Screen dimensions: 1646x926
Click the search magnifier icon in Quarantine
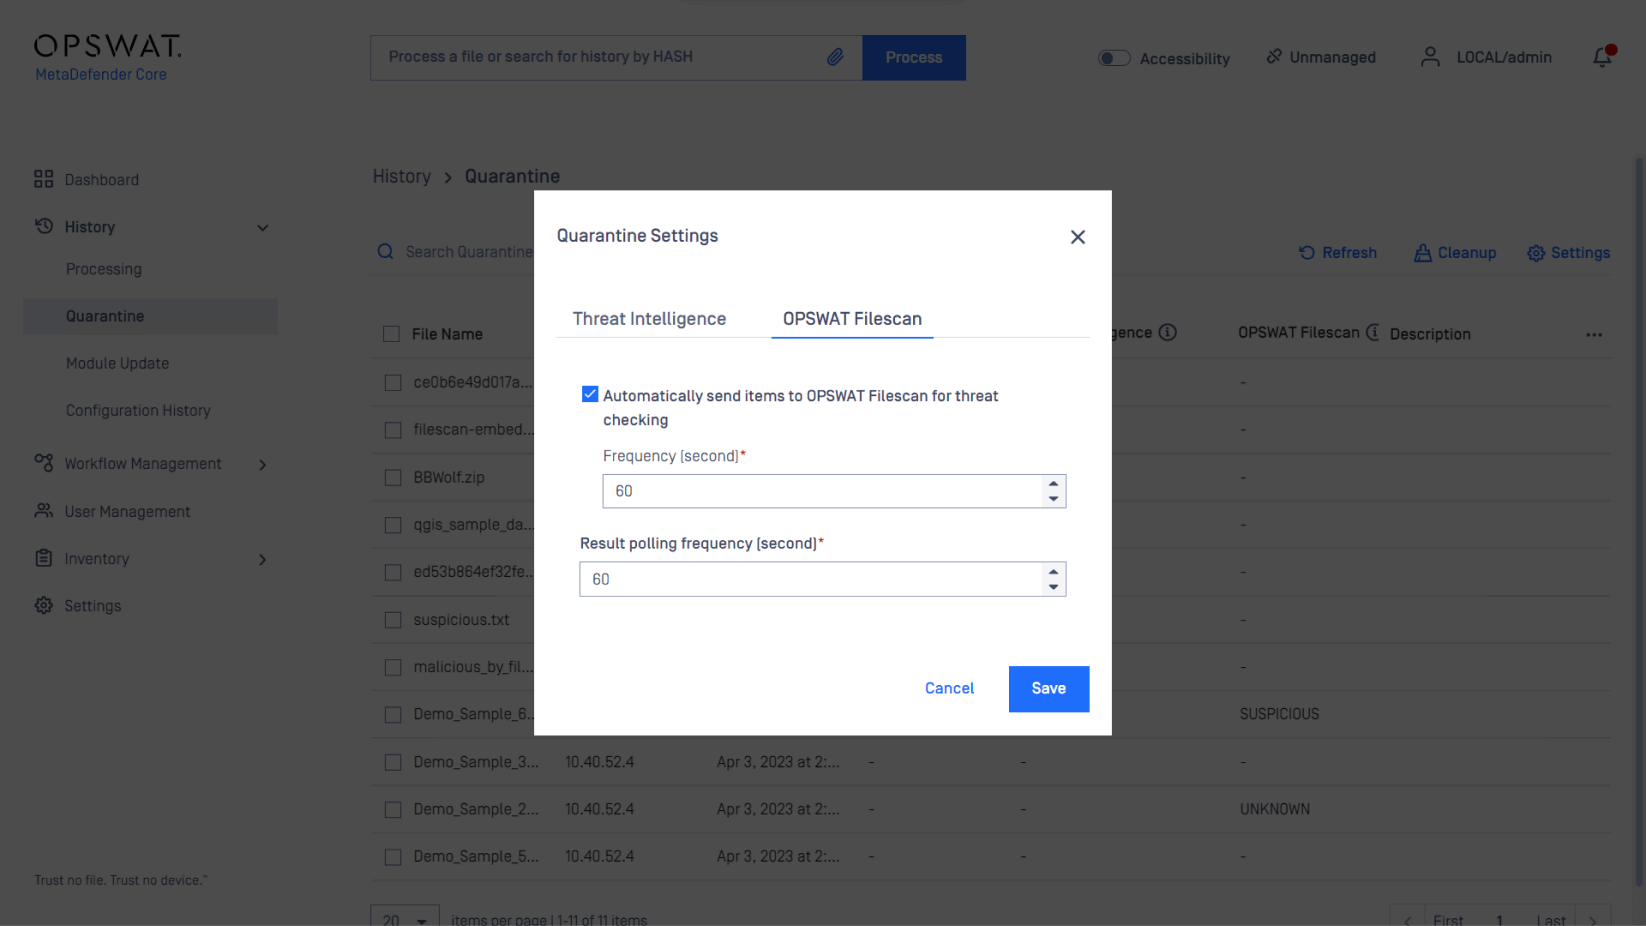385,252
